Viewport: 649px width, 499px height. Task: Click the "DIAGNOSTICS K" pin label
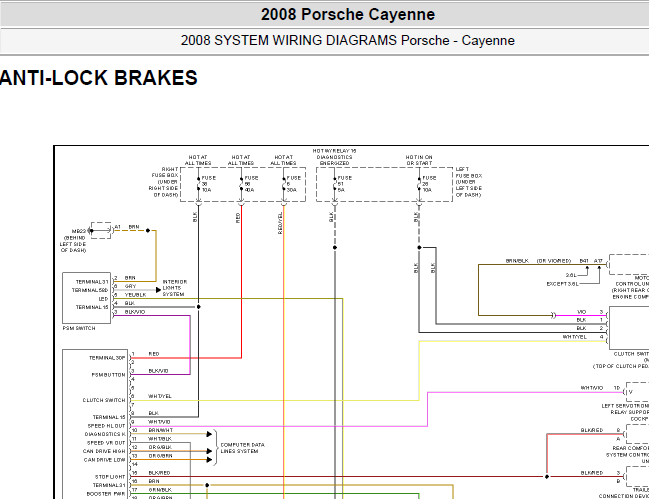click(x=105, y=434)
